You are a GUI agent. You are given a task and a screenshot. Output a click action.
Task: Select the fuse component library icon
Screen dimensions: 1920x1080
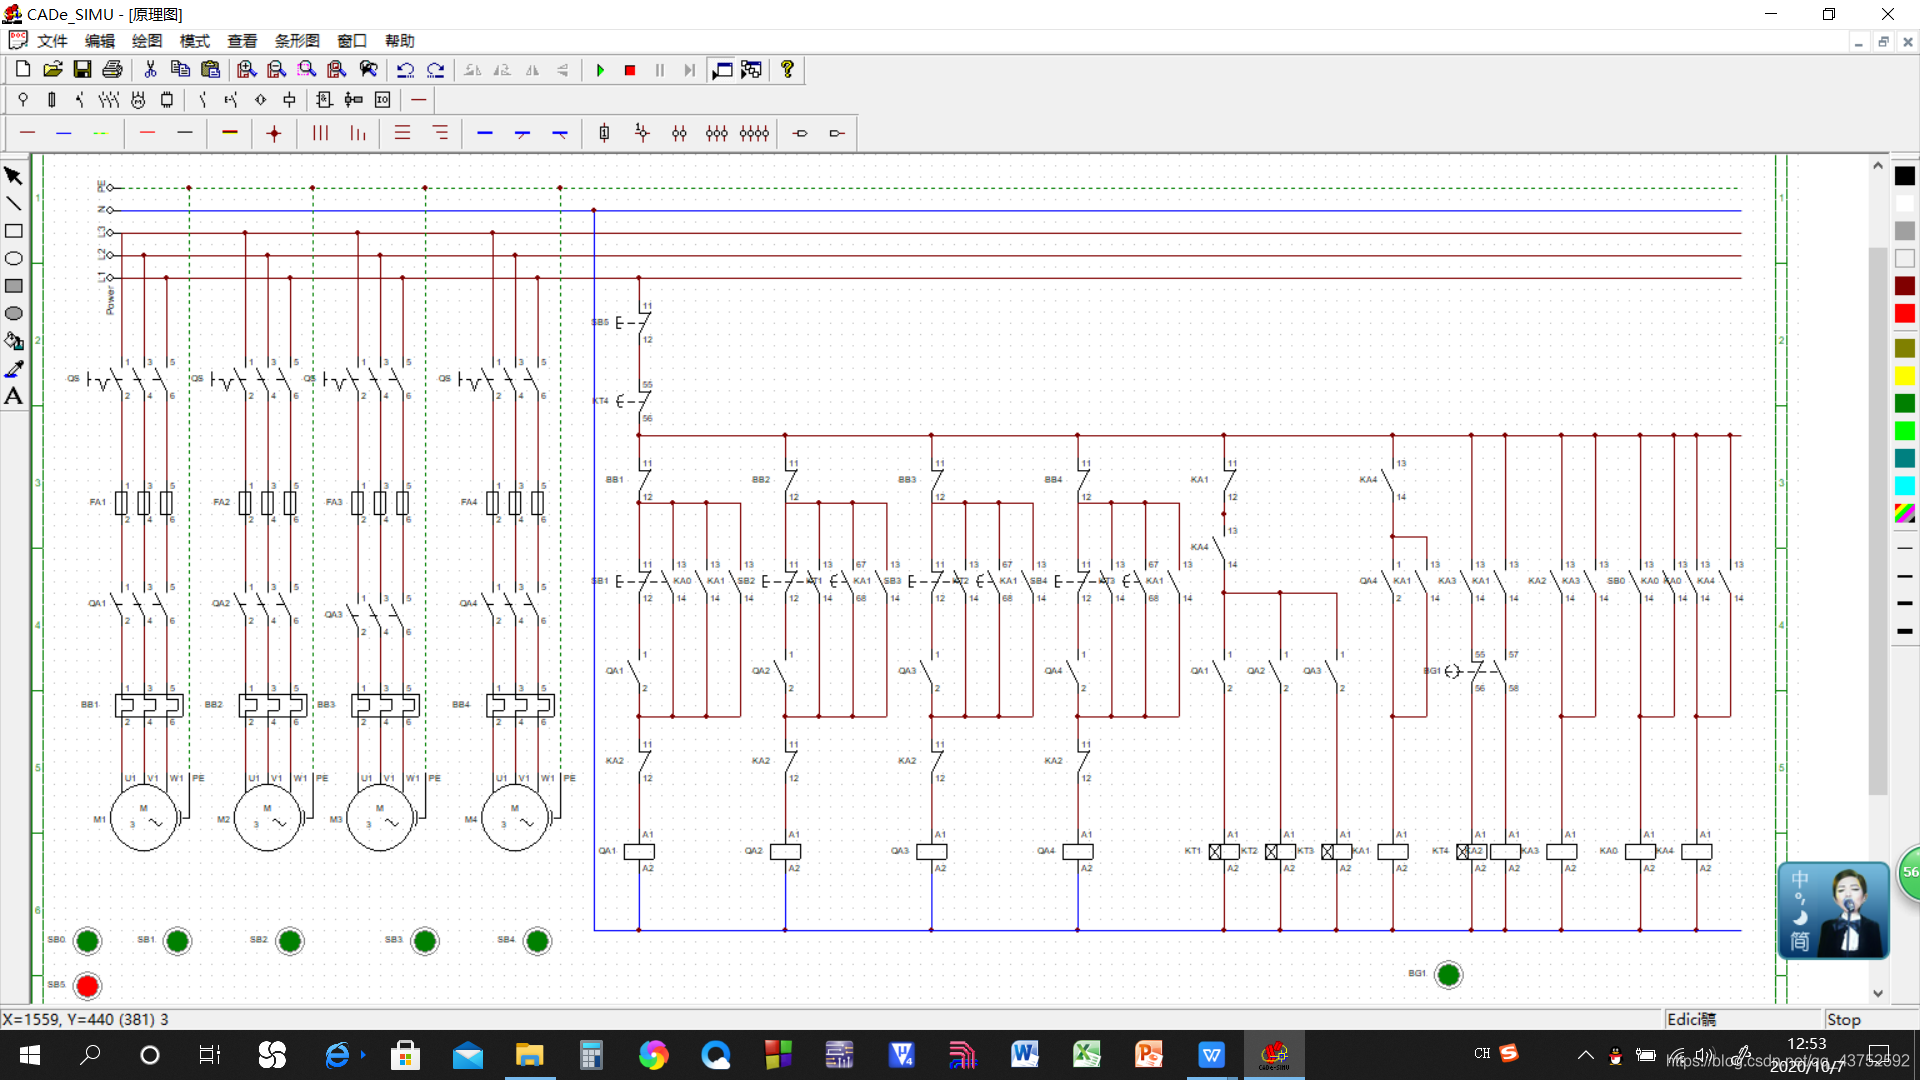coord(52,100)
